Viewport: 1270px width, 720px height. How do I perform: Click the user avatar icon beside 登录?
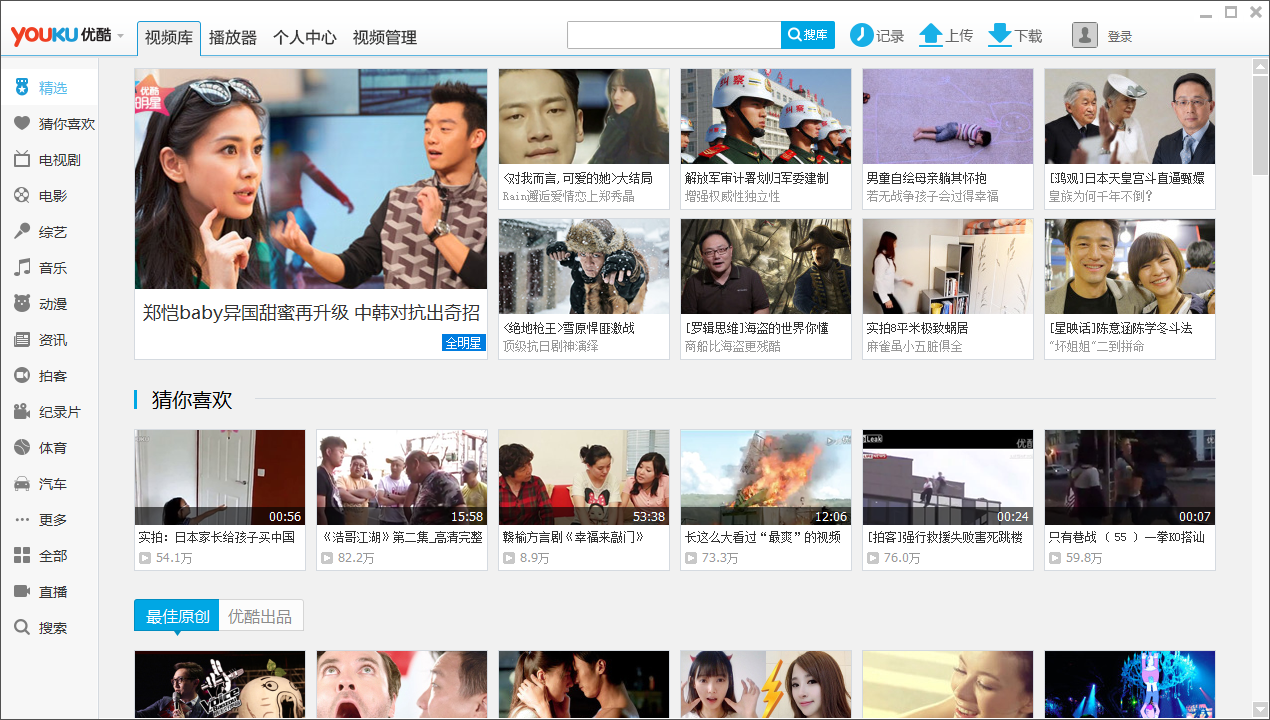pyautogui.click(x=1084, y=35)
